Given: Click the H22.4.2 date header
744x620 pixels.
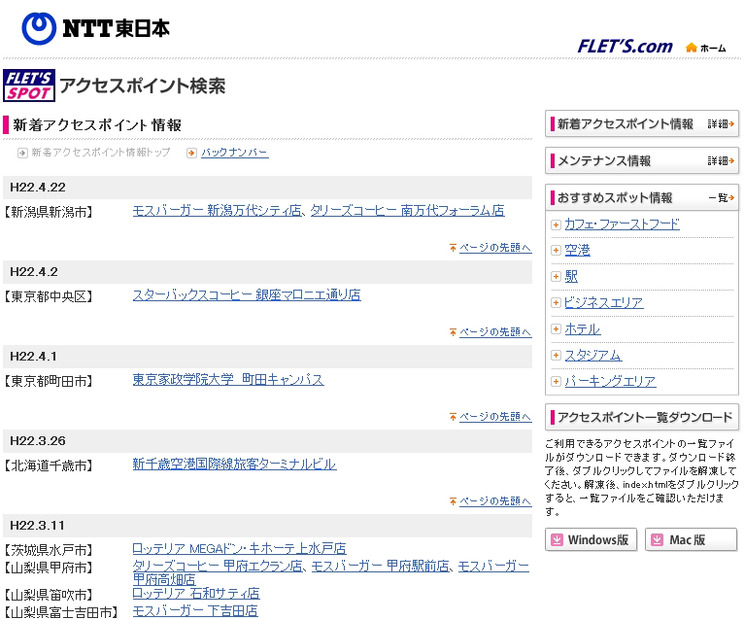Looking at the screenshot, I should pyautogui.click(x=267, y=272).
